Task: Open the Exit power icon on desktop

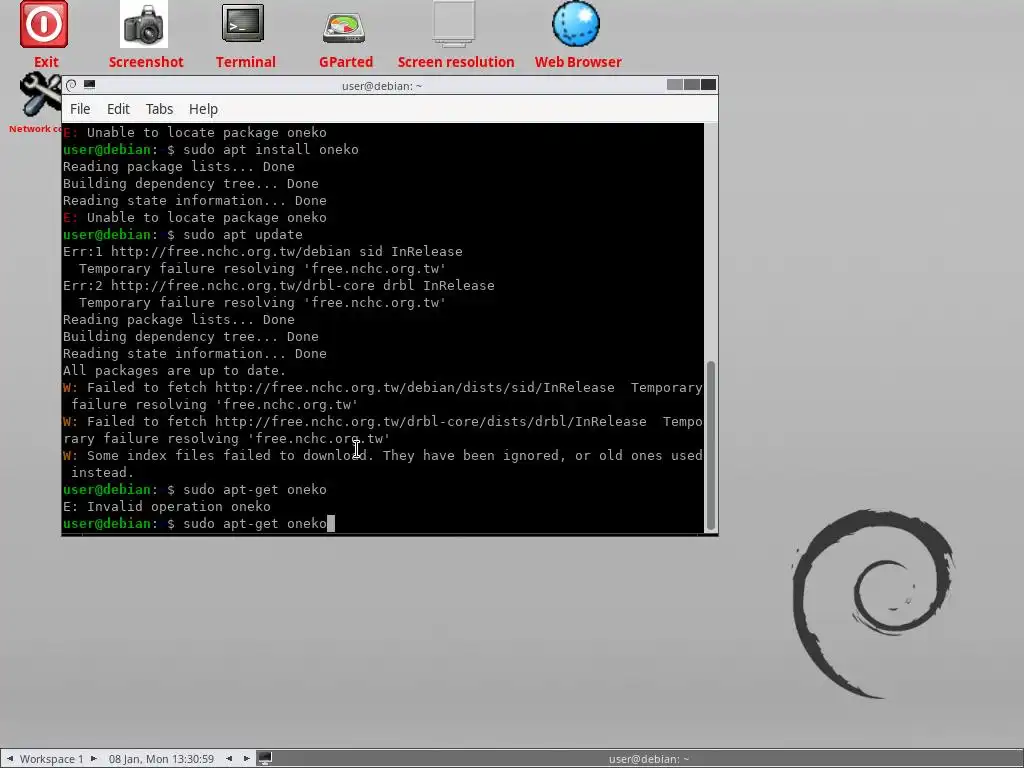Action: (44, 25)
